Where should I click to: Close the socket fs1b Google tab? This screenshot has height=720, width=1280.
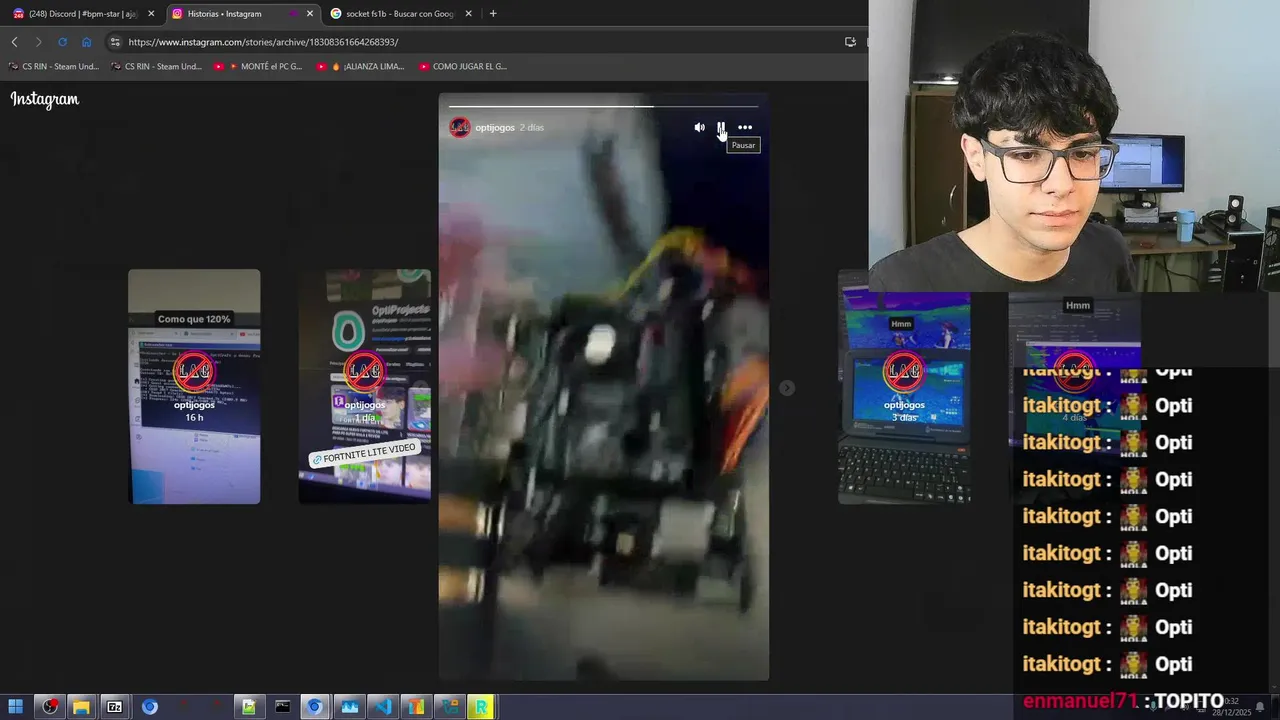pyautogui.click(x=467, y=14)
